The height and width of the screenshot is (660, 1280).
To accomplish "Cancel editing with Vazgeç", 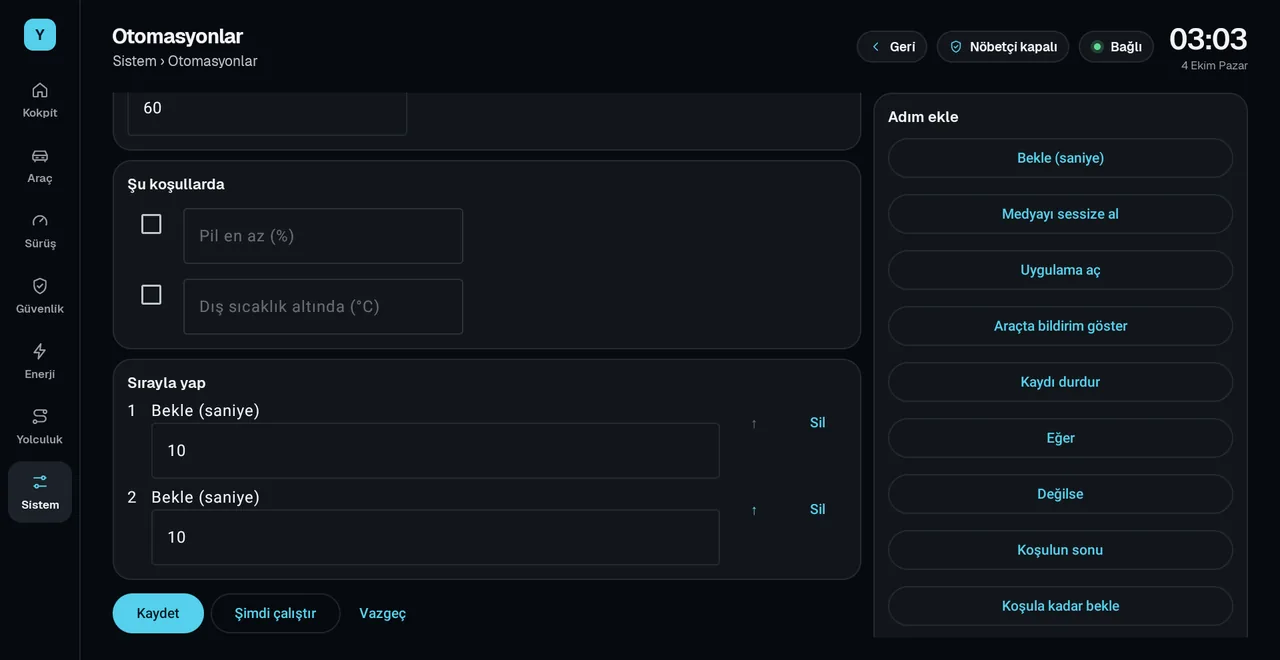I will (x=383, y=614).
